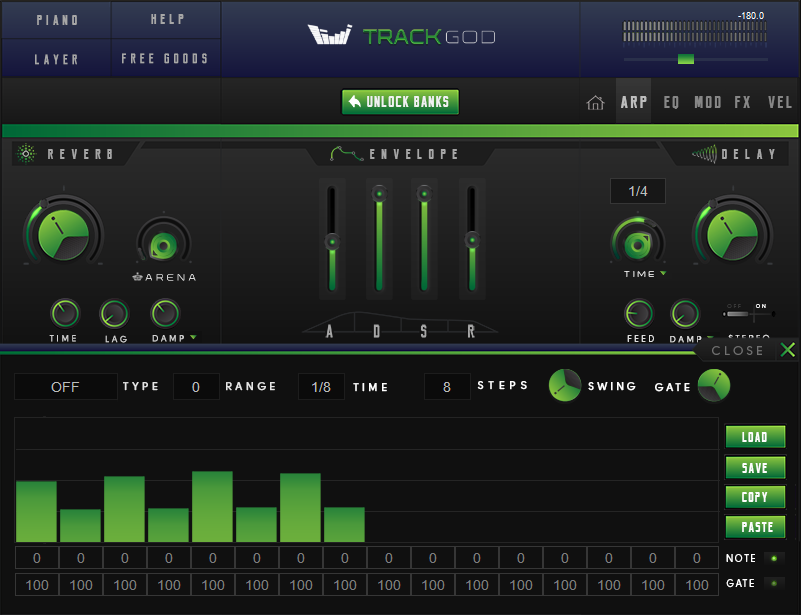The image size is (801, 615).
Task: Open the FREE GOODS menu
Action: coord(165,58)
